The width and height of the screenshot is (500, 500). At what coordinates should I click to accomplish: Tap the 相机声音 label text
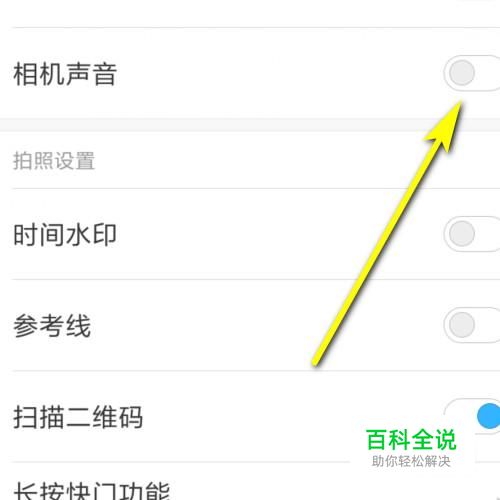coord(65,74)
